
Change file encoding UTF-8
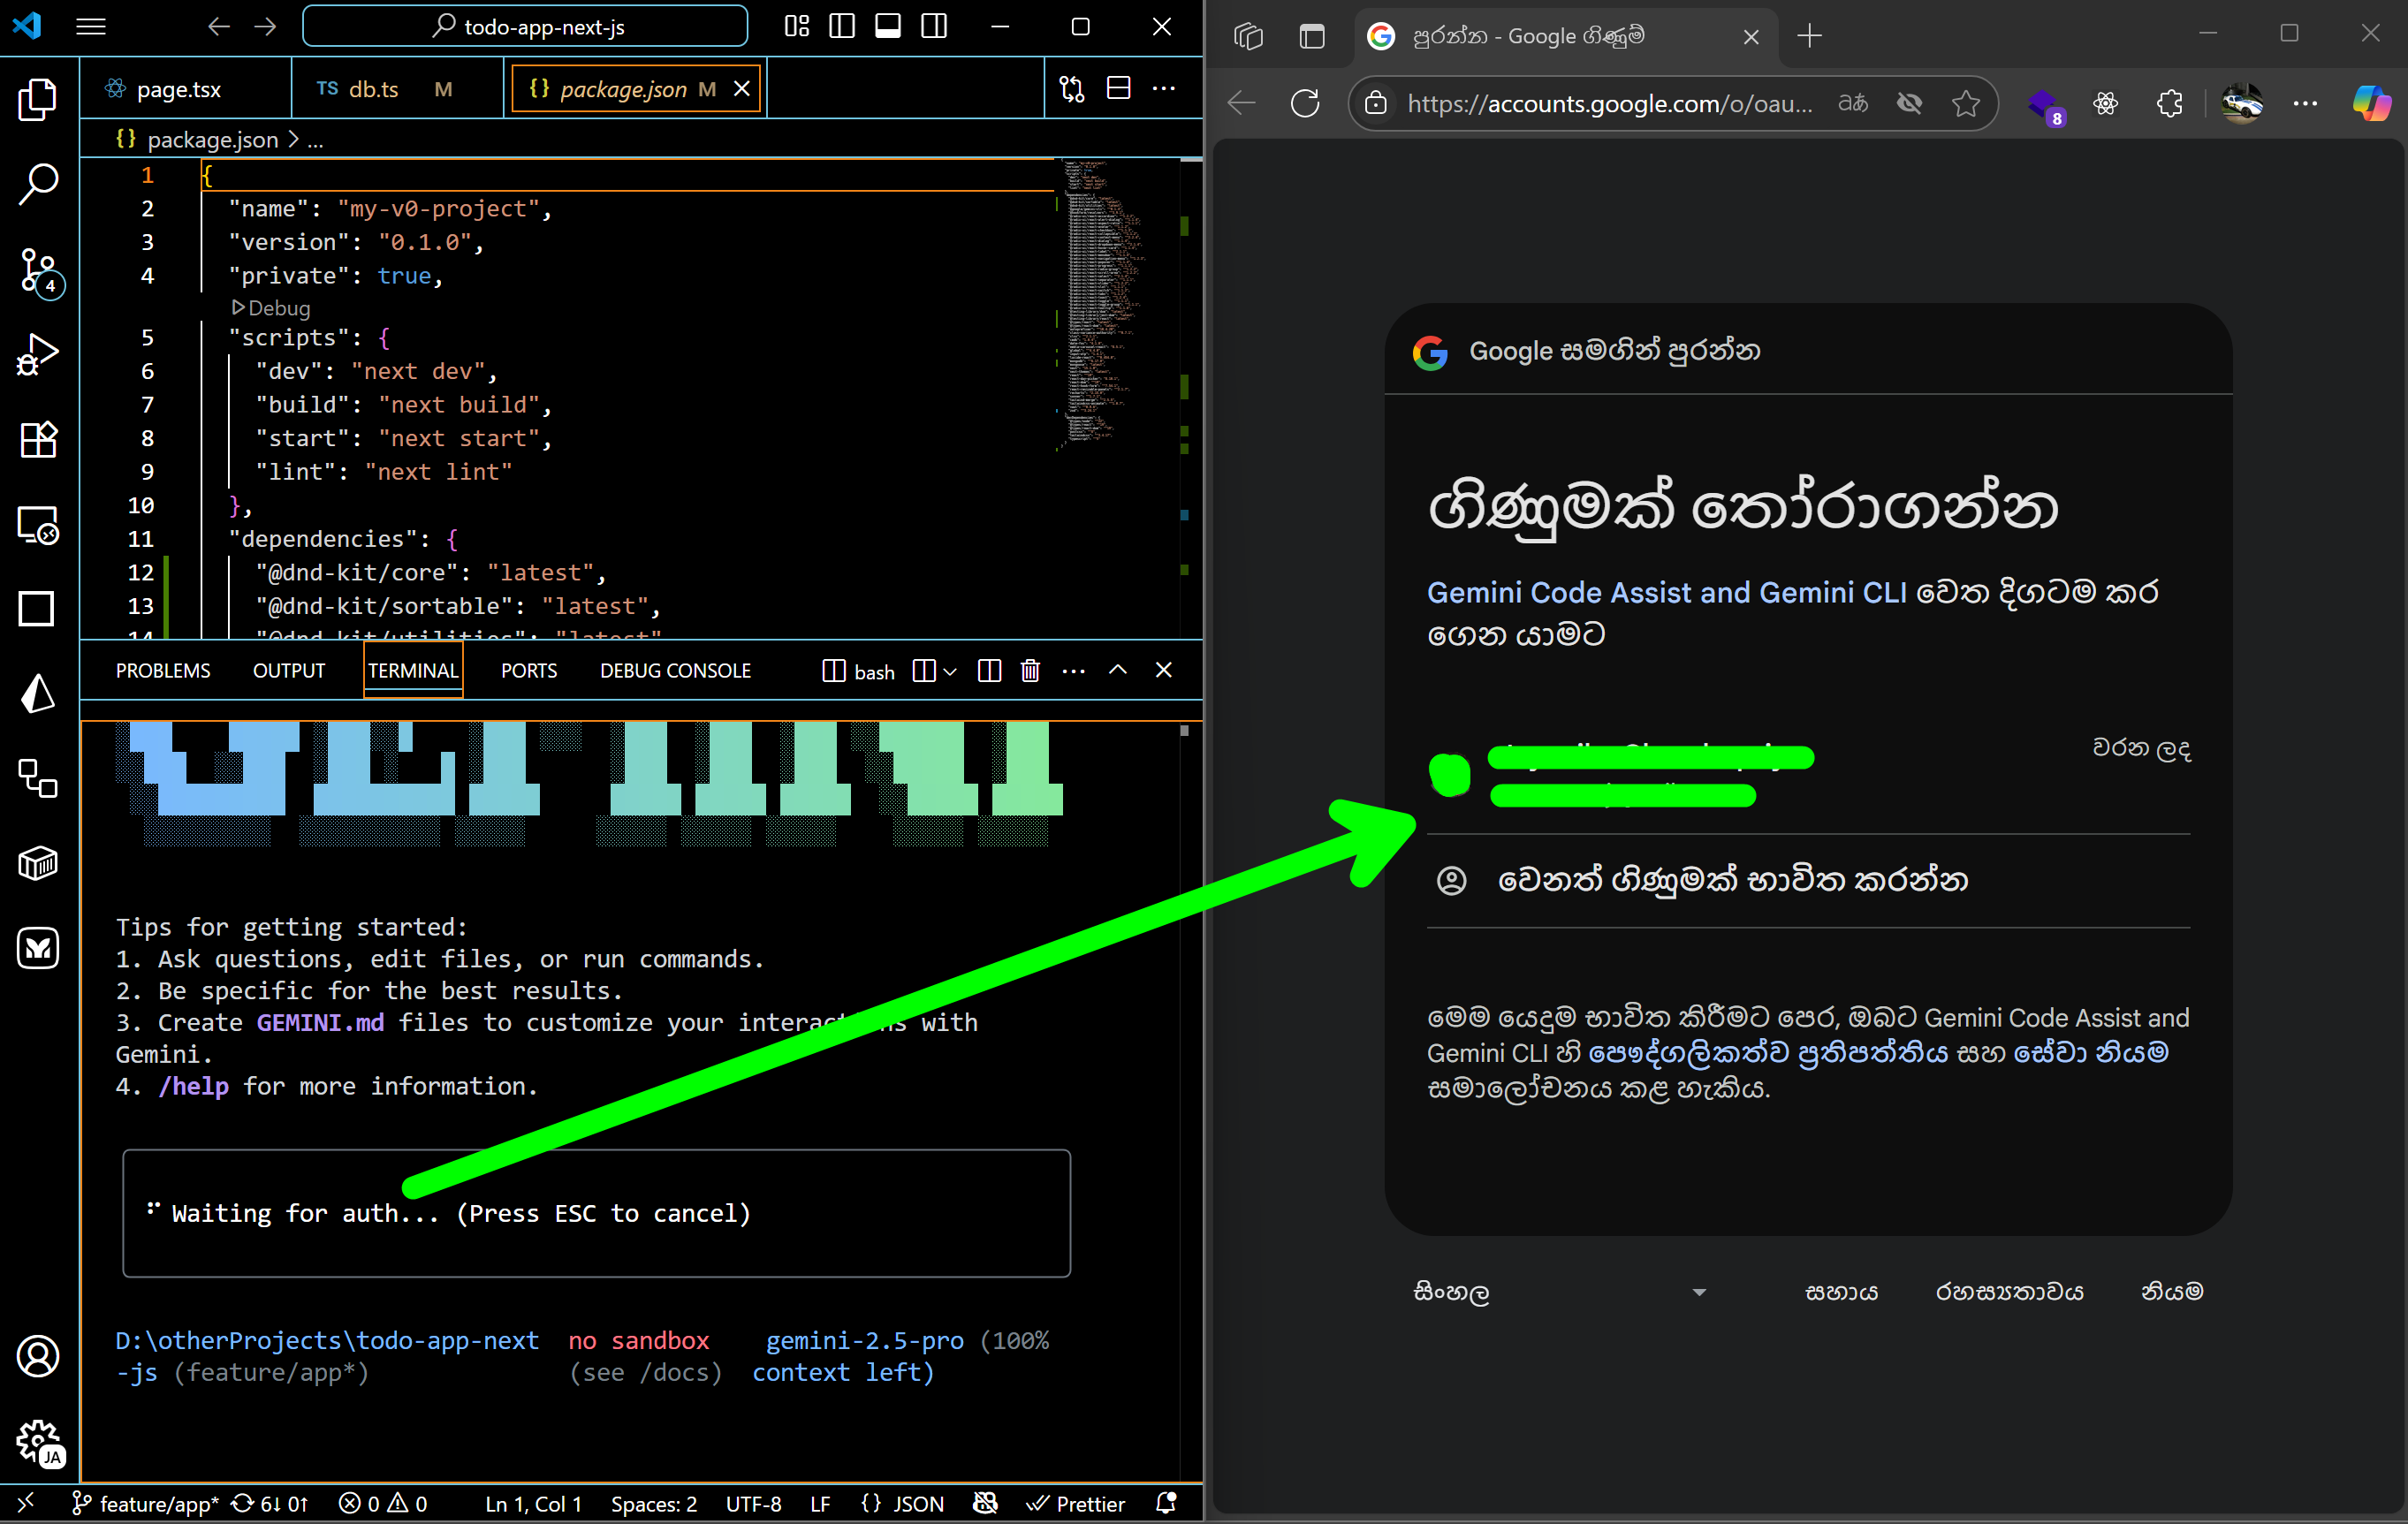coord(754,1504)
